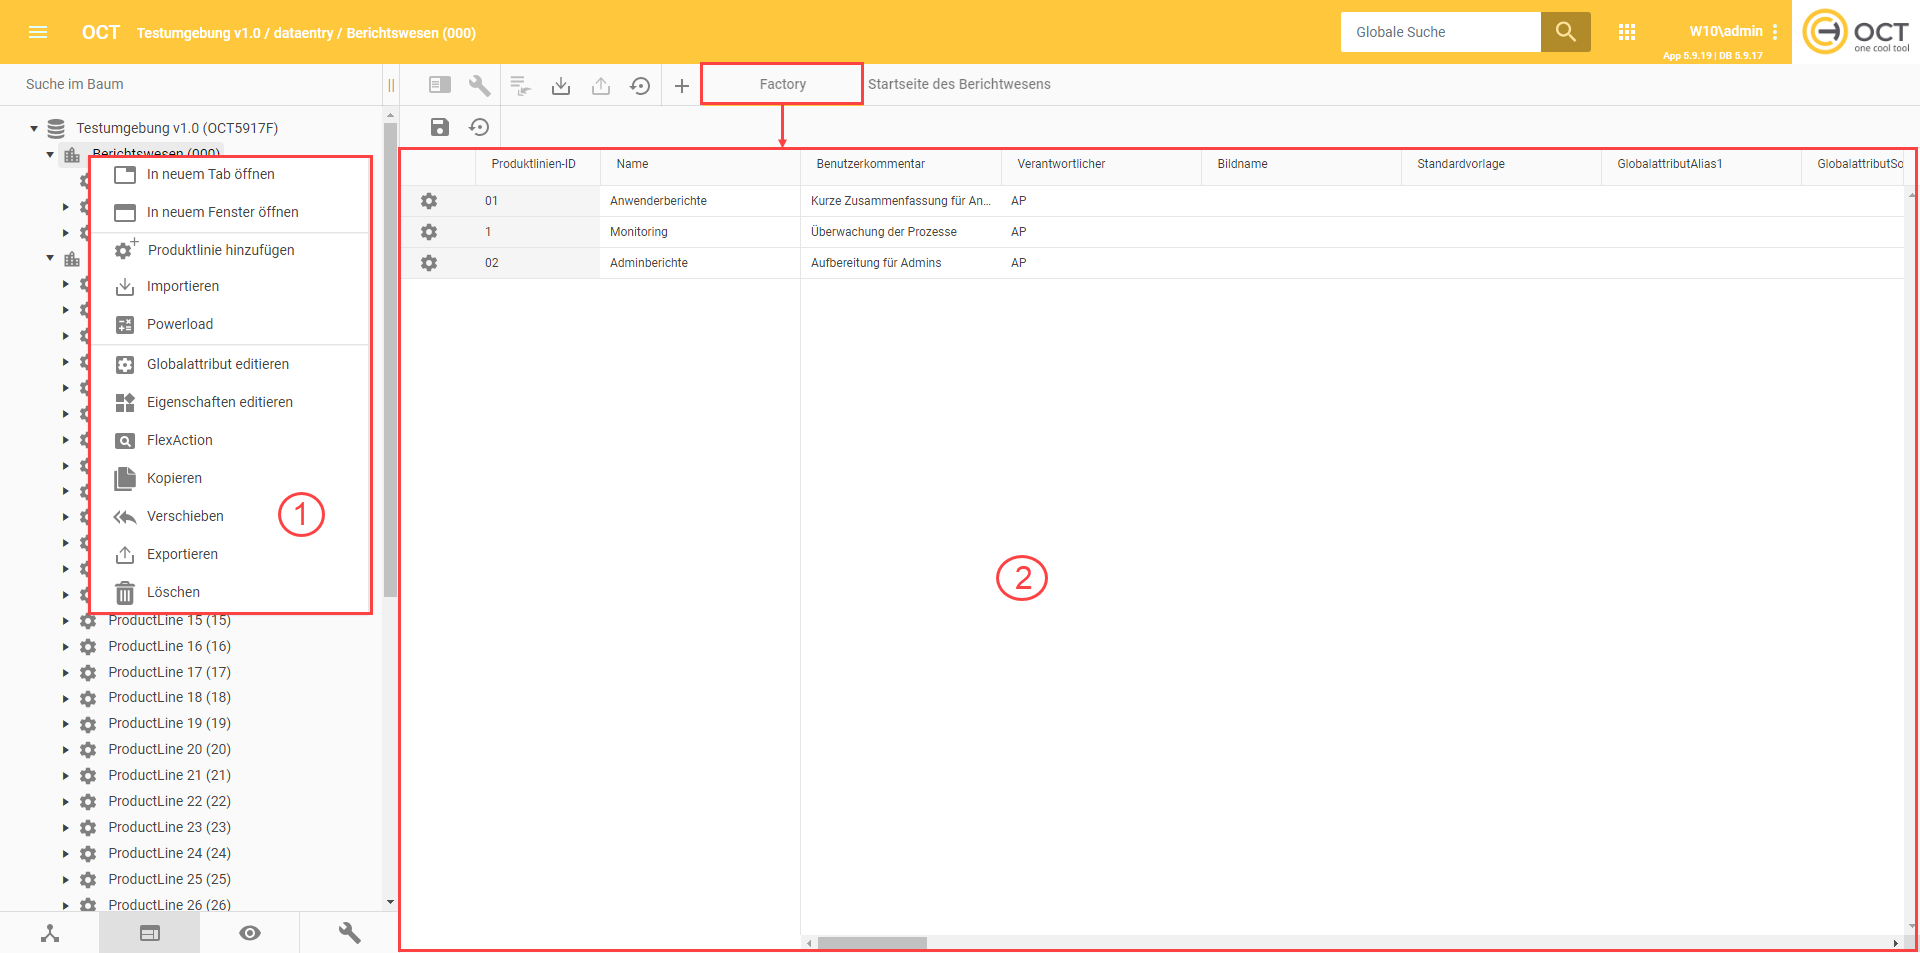Click the wrench icon in top toolbar

tap(480, 86)
